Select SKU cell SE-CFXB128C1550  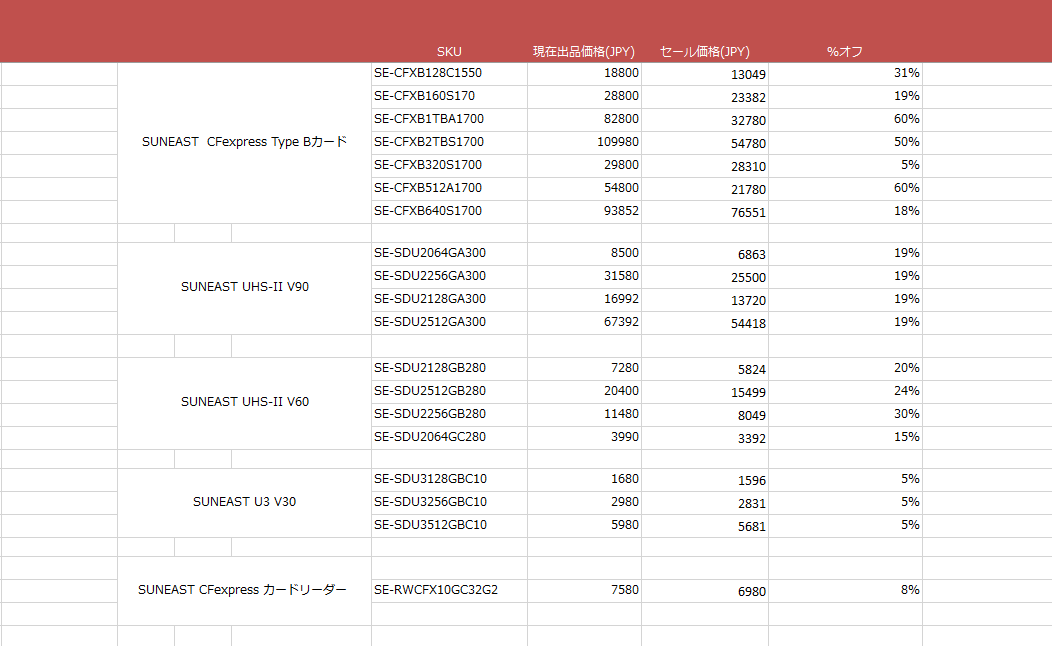tap(449, 74)
